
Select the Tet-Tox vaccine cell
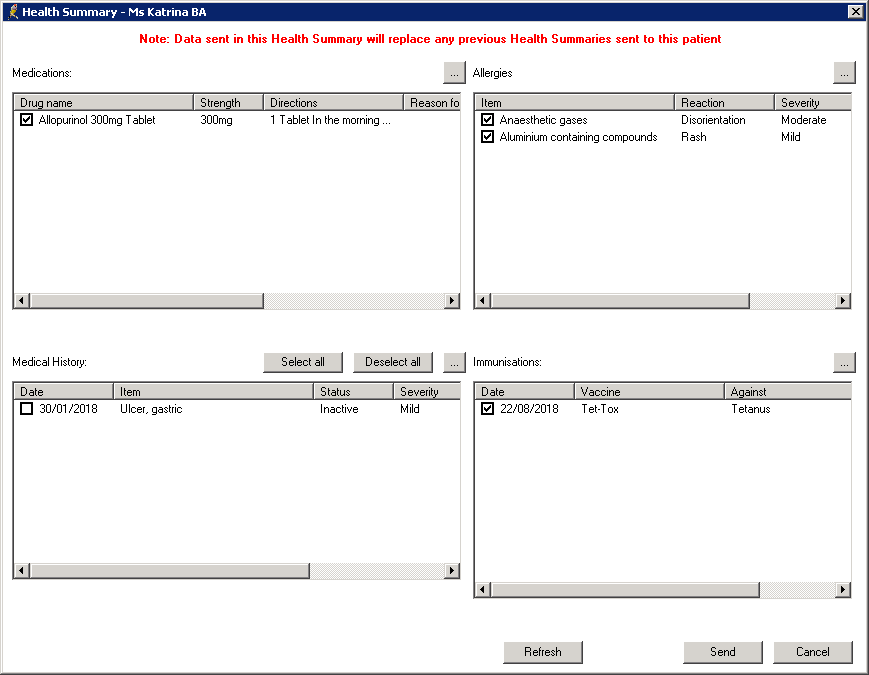[x=600, y=409]
